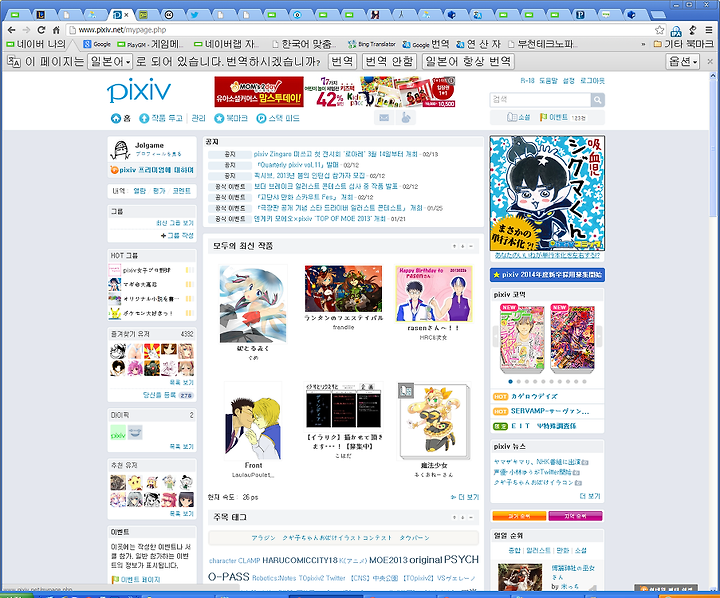Click MOE2013 tag
Image resolution: width=720 pixels, height=598 pixels.
tap(388, 560)
